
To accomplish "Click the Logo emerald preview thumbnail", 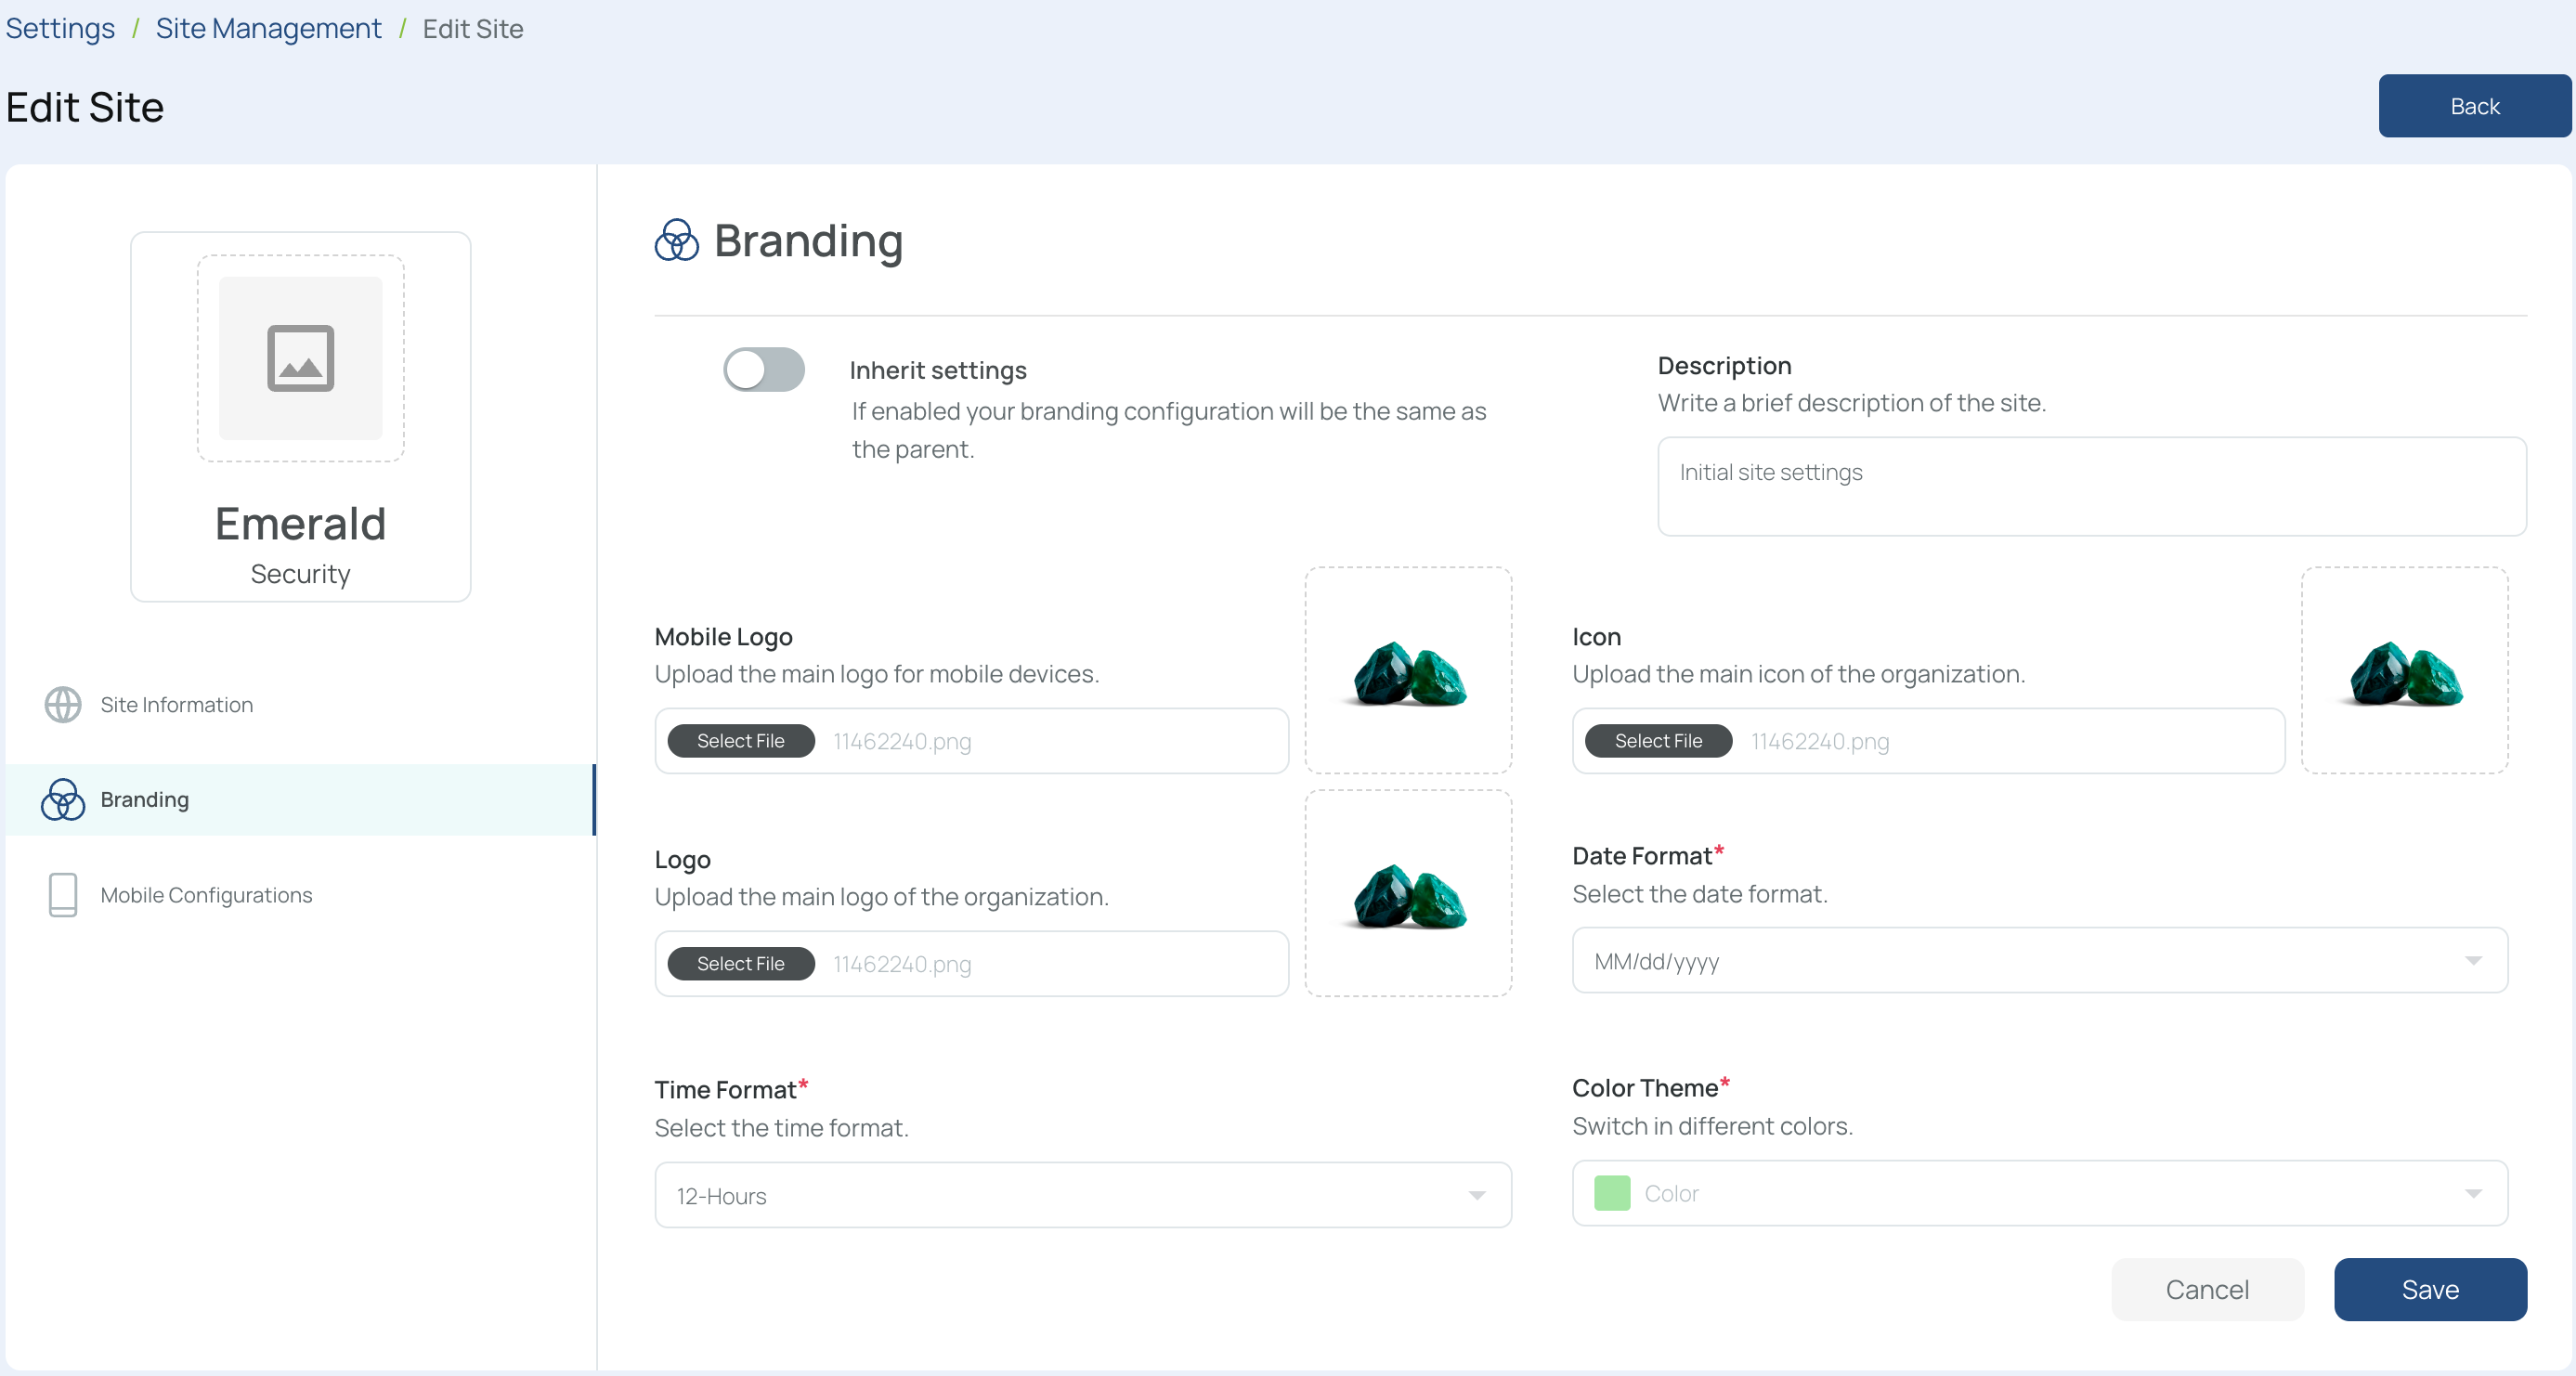I will pos(1408,894).
